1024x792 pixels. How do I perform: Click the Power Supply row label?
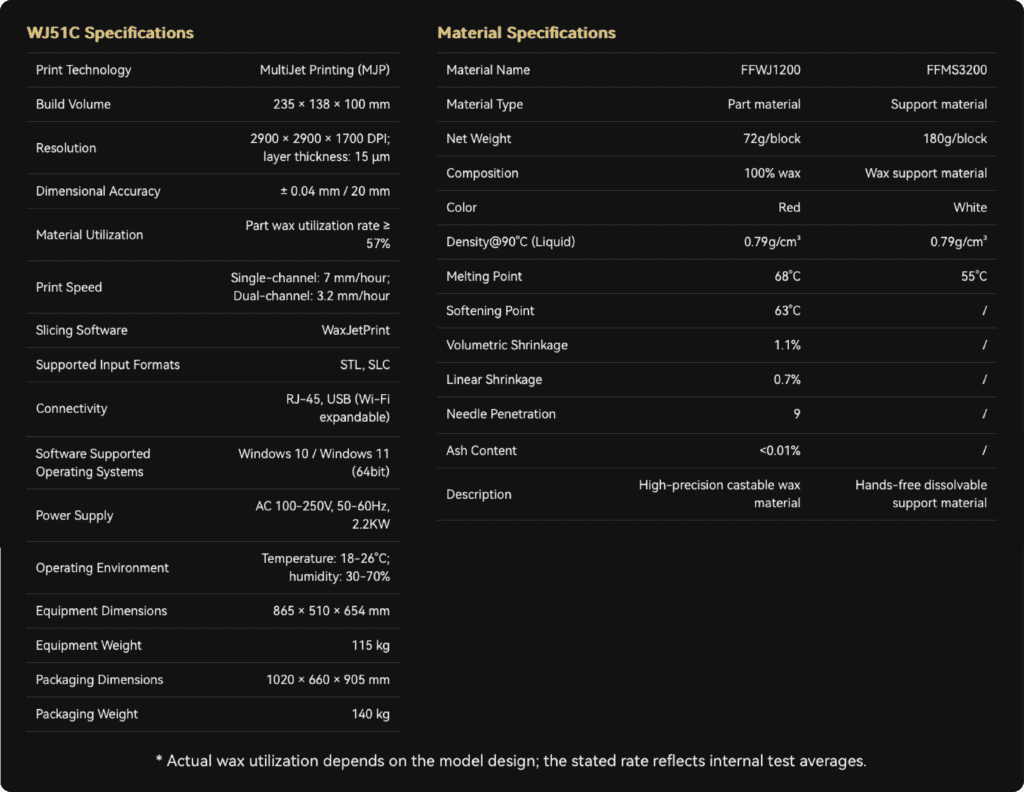tap(74, 516)
